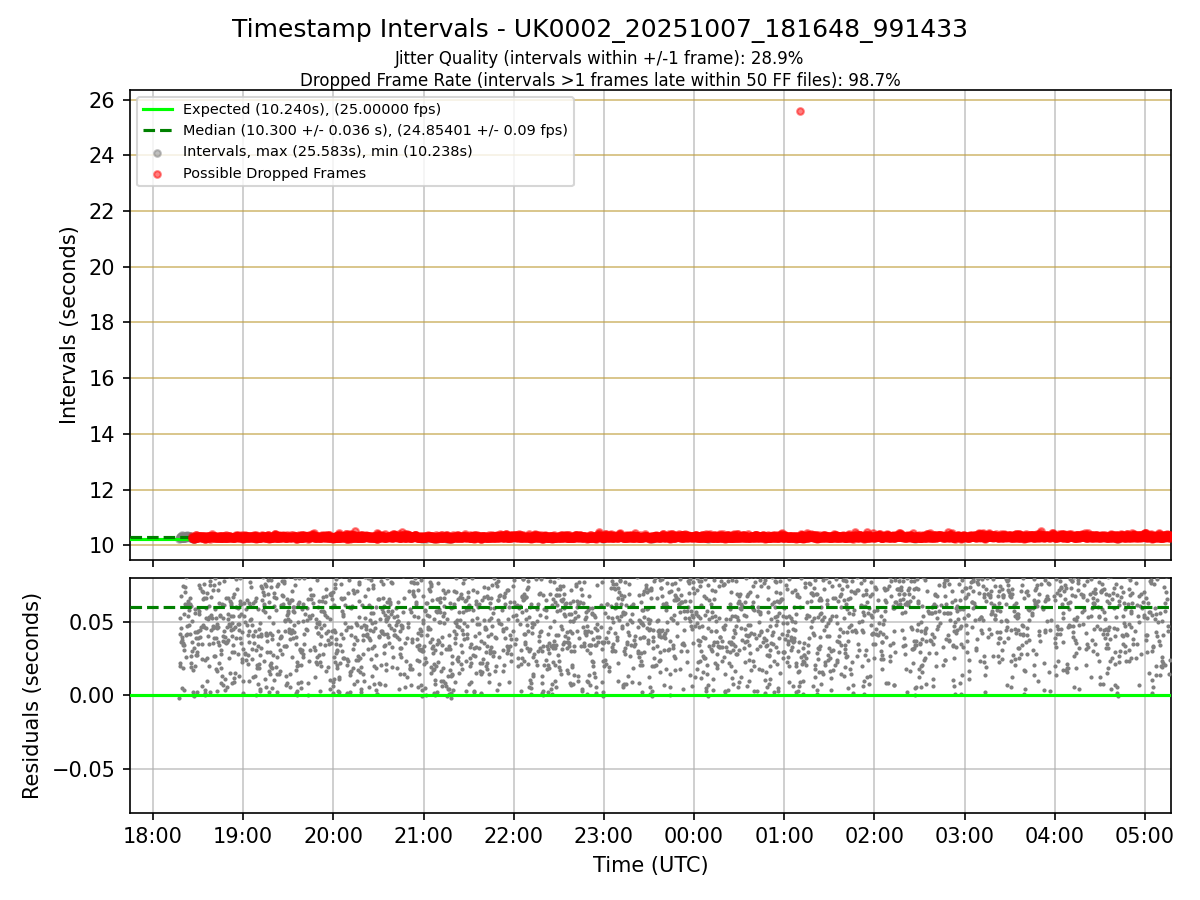Screen dimensions: 1200x900
Task: Click the 18 y-axis tick label
Action: click(101, 322)
